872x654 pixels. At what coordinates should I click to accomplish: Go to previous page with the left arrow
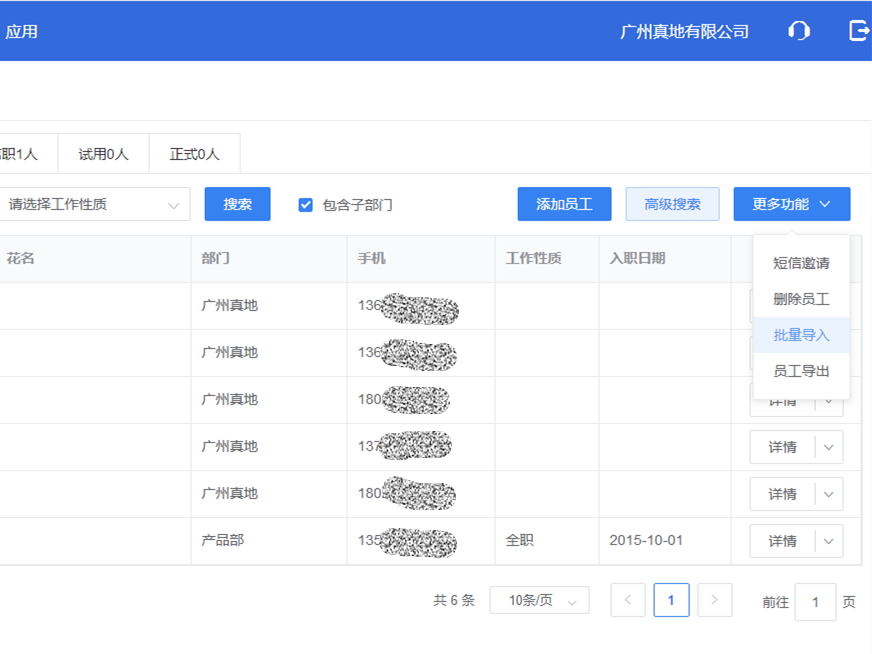pos(628,600)
